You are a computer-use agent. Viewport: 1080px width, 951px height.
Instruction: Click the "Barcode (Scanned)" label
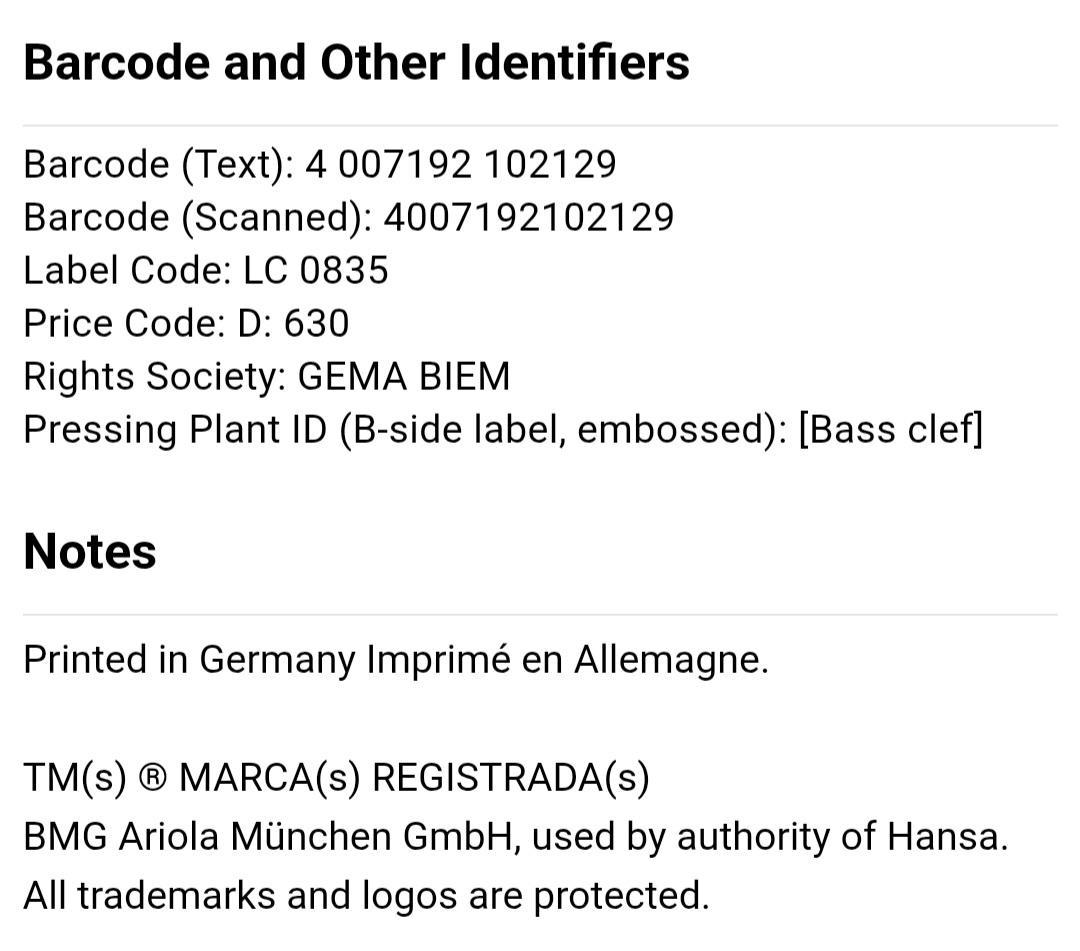197,218
